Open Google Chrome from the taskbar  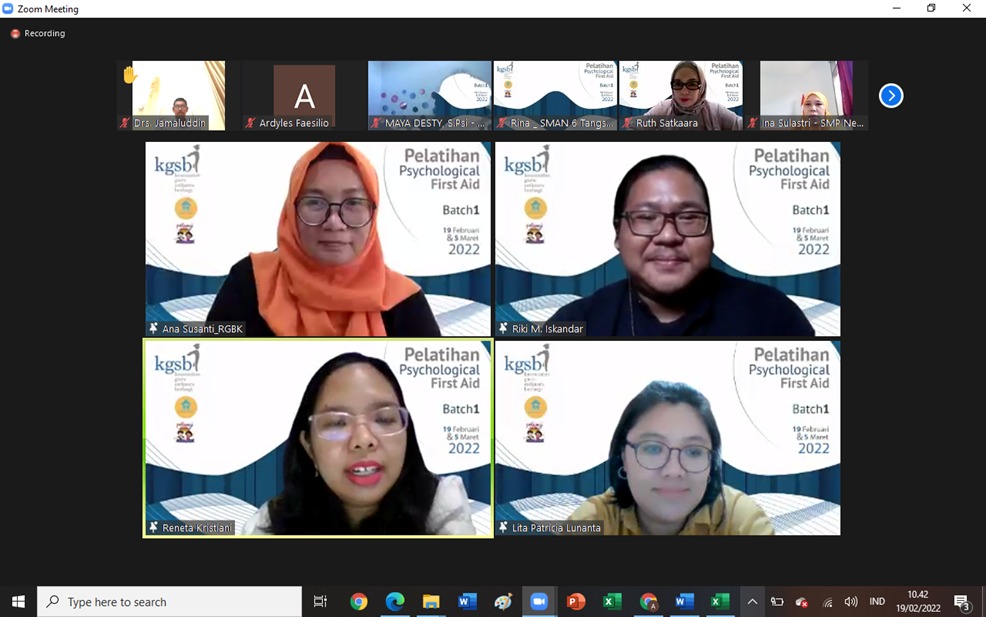click(x=359, y=601)
